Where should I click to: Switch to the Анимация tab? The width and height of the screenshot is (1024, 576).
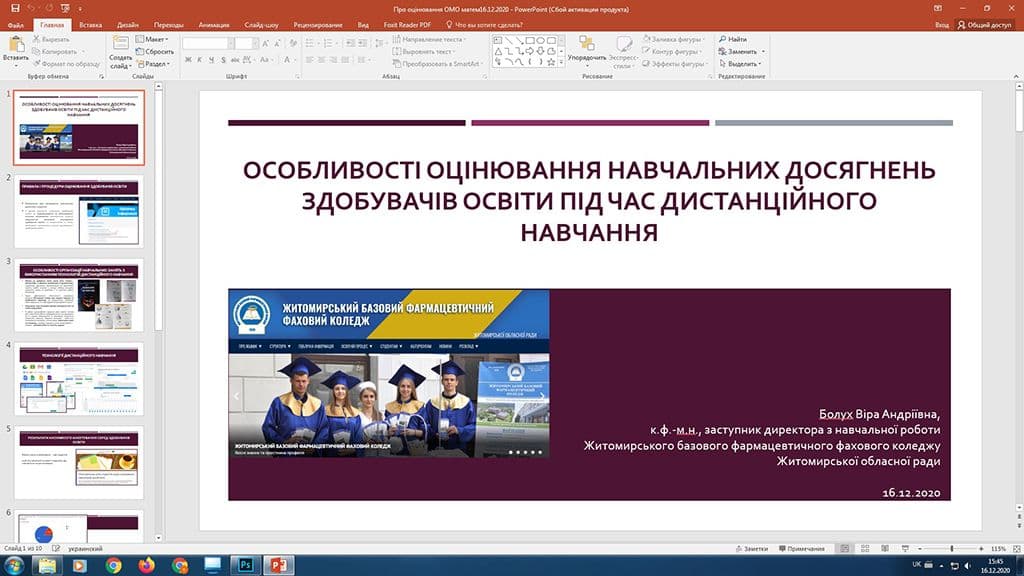click(x=214, y=25)
